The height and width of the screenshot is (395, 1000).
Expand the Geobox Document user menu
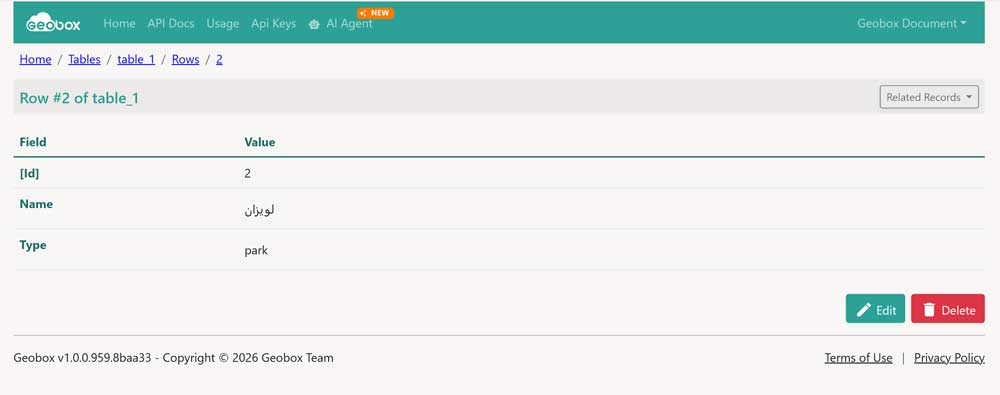point(911,24)
